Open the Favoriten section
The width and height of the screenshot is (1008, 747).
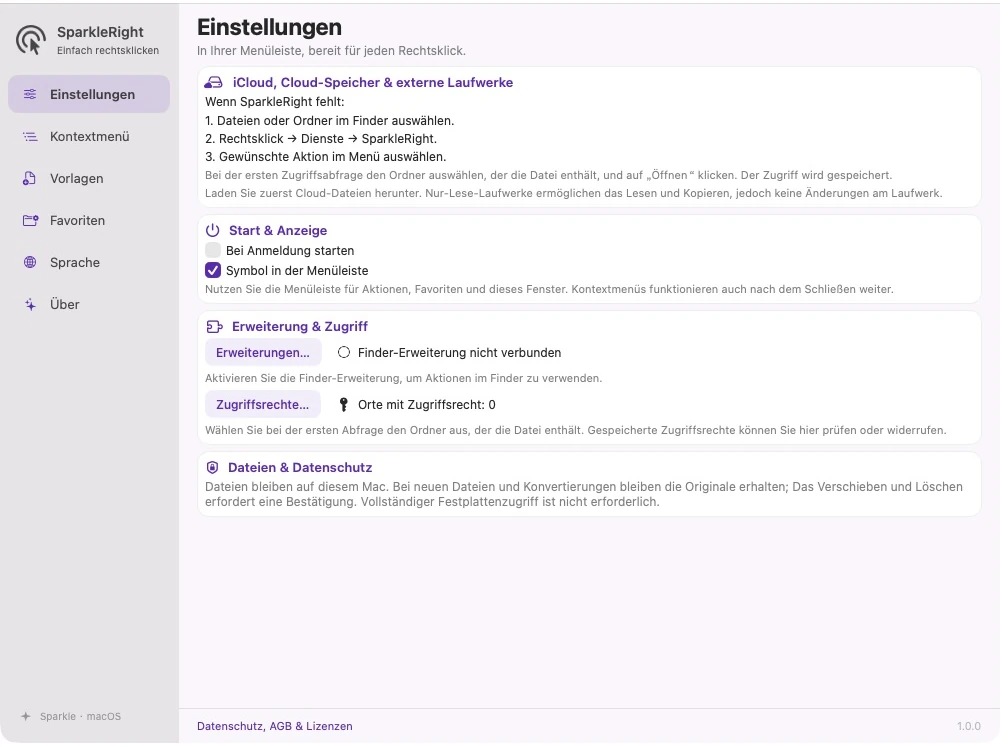89,220
